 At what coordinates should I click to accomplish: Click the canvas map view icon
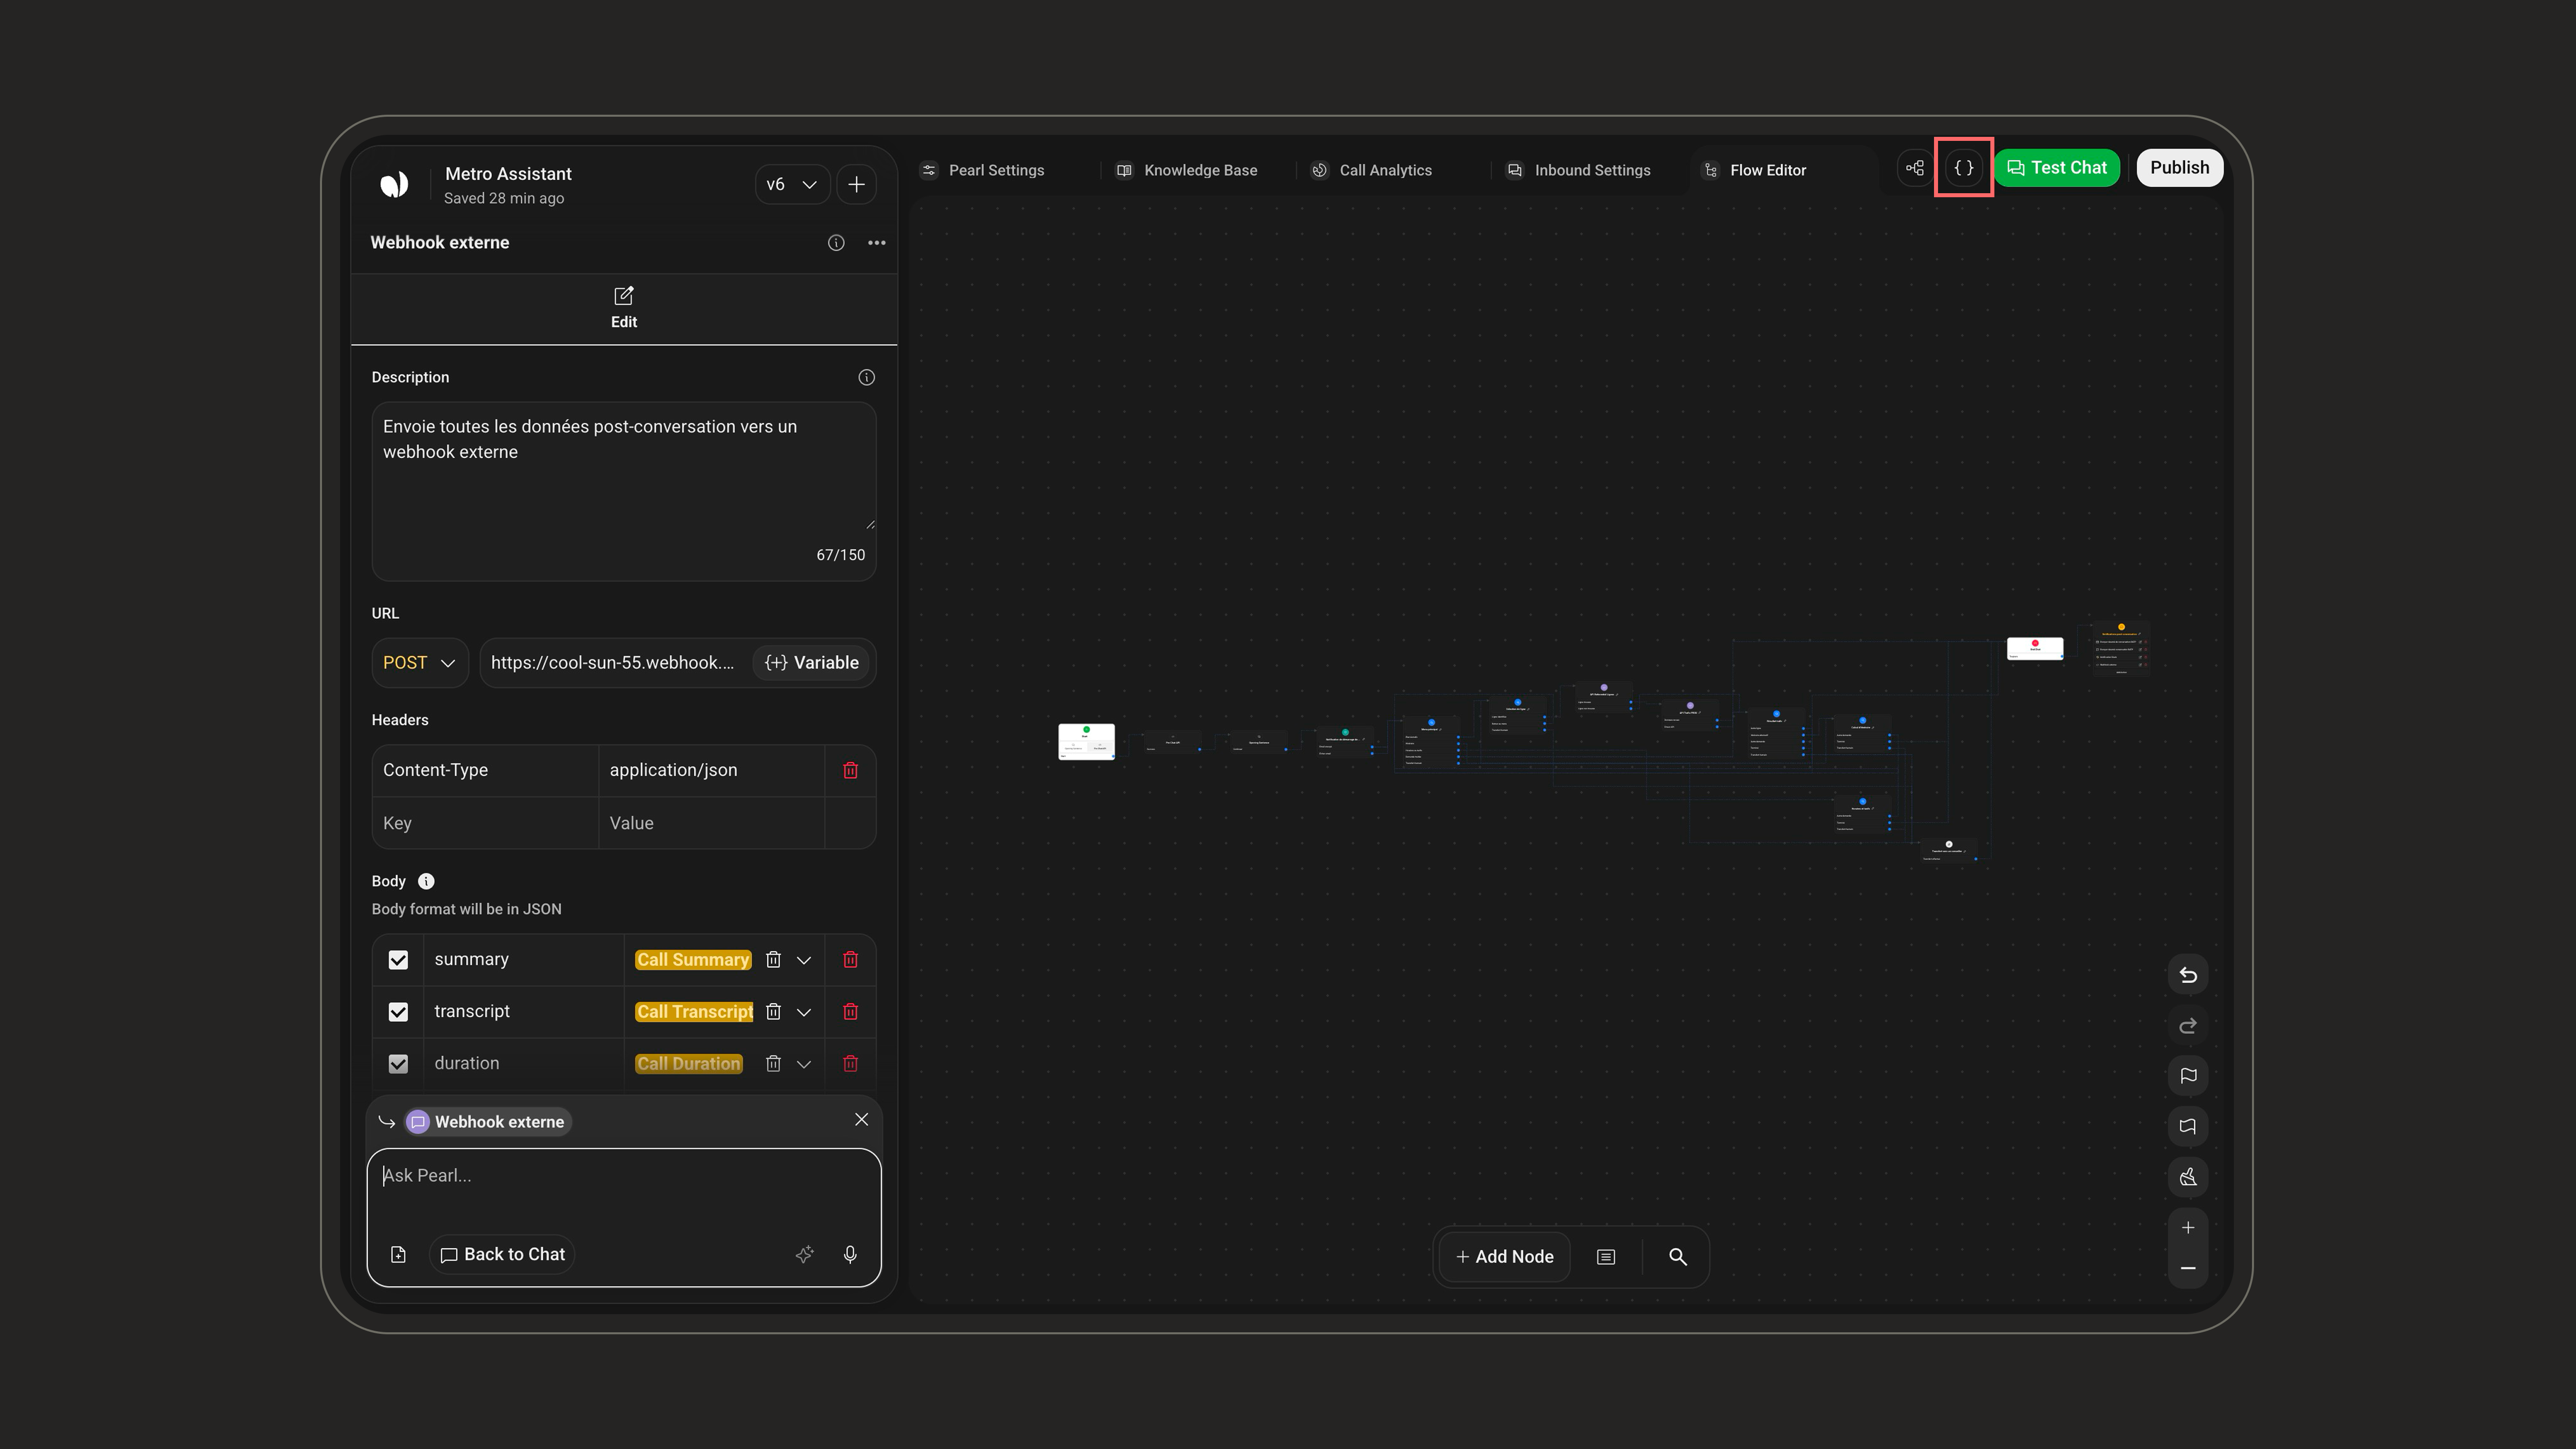pyautogui.click(x=2188, y=1127)
